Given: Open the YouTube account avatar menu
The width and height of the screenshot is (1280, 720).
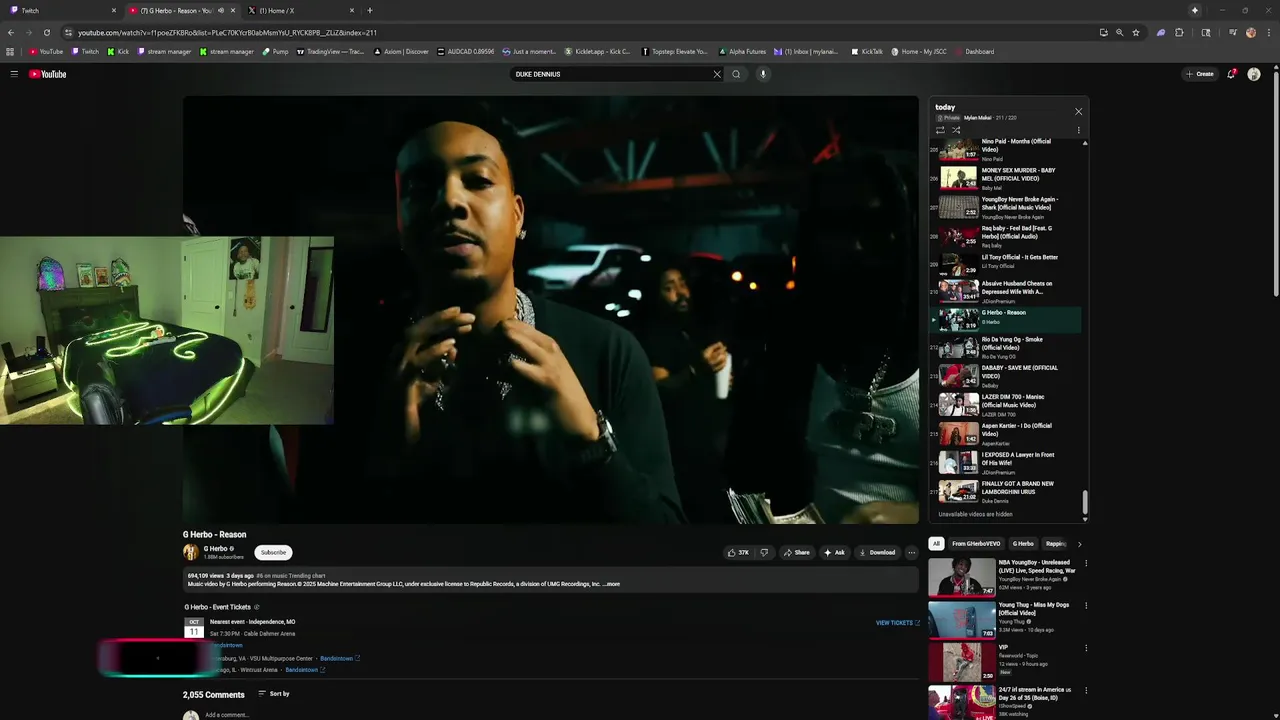Looking at the screenshot, I should click(1254, 74).
